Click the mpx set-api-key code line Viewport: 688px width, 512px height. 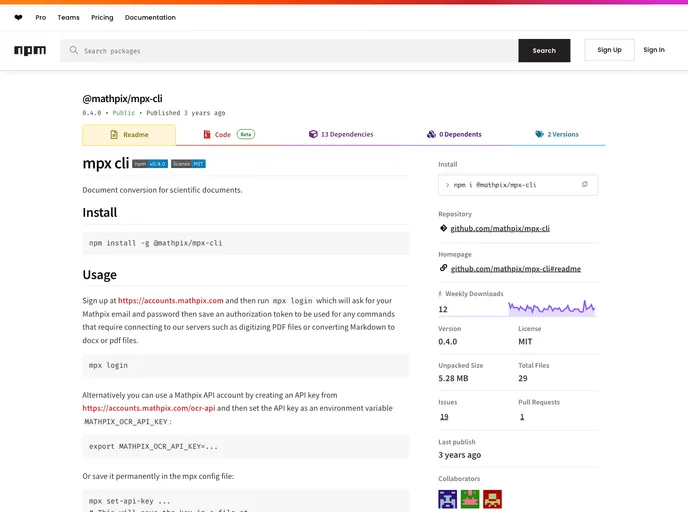click(129, 501)
